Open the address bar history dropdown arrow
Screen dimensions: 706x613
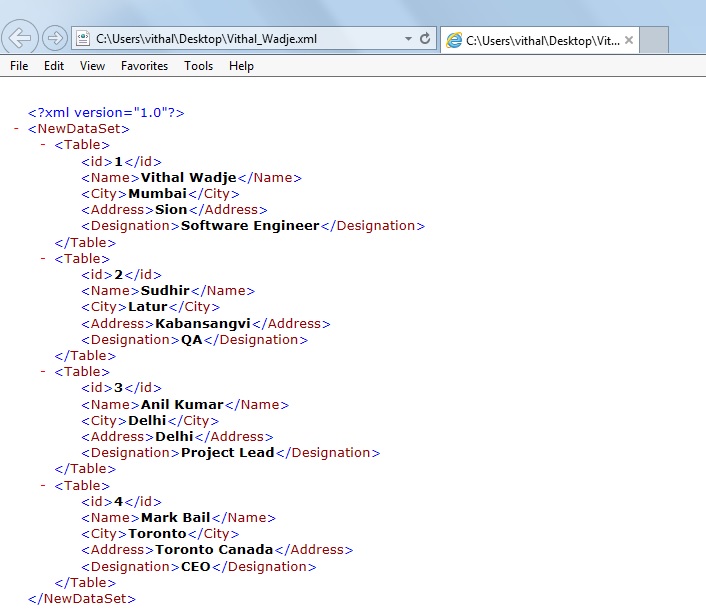tap(408, 39)
